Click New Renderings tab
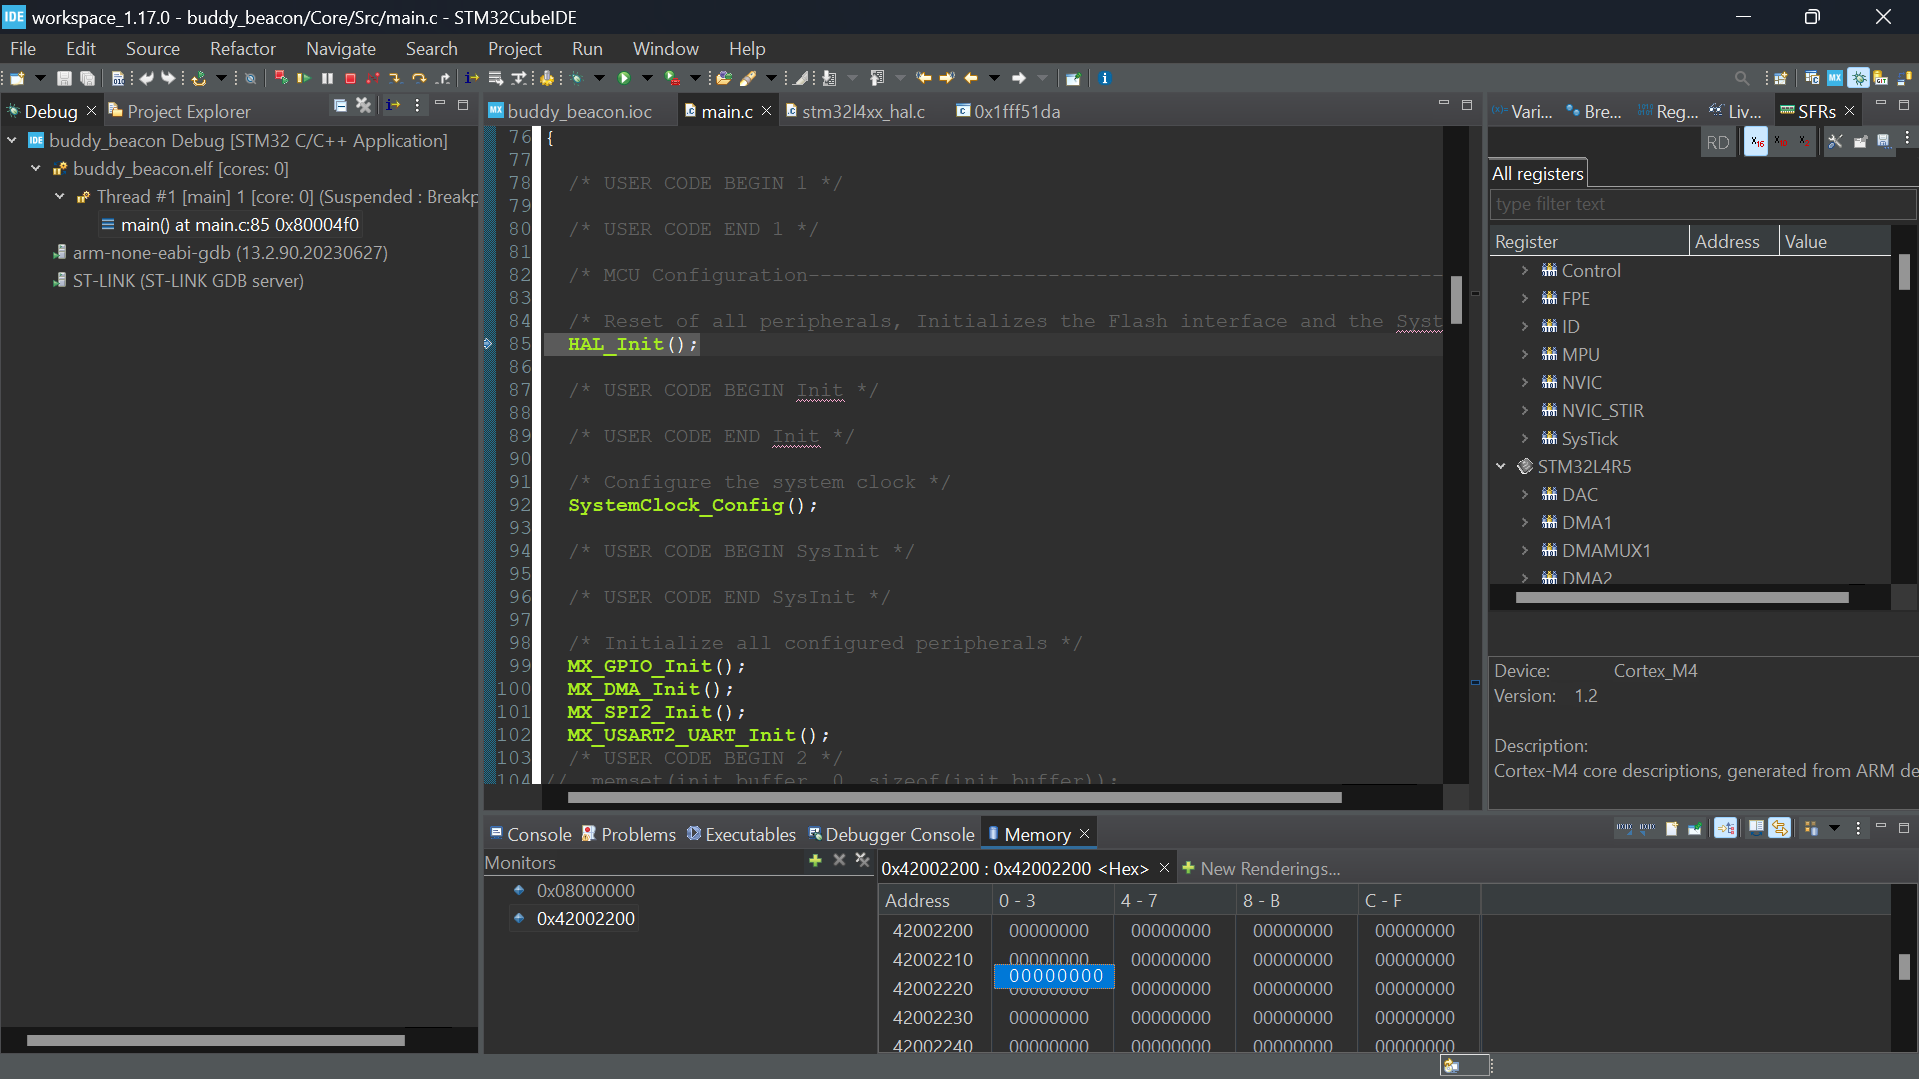This screenshot has width=1919, height=1079. point(1261,869)
